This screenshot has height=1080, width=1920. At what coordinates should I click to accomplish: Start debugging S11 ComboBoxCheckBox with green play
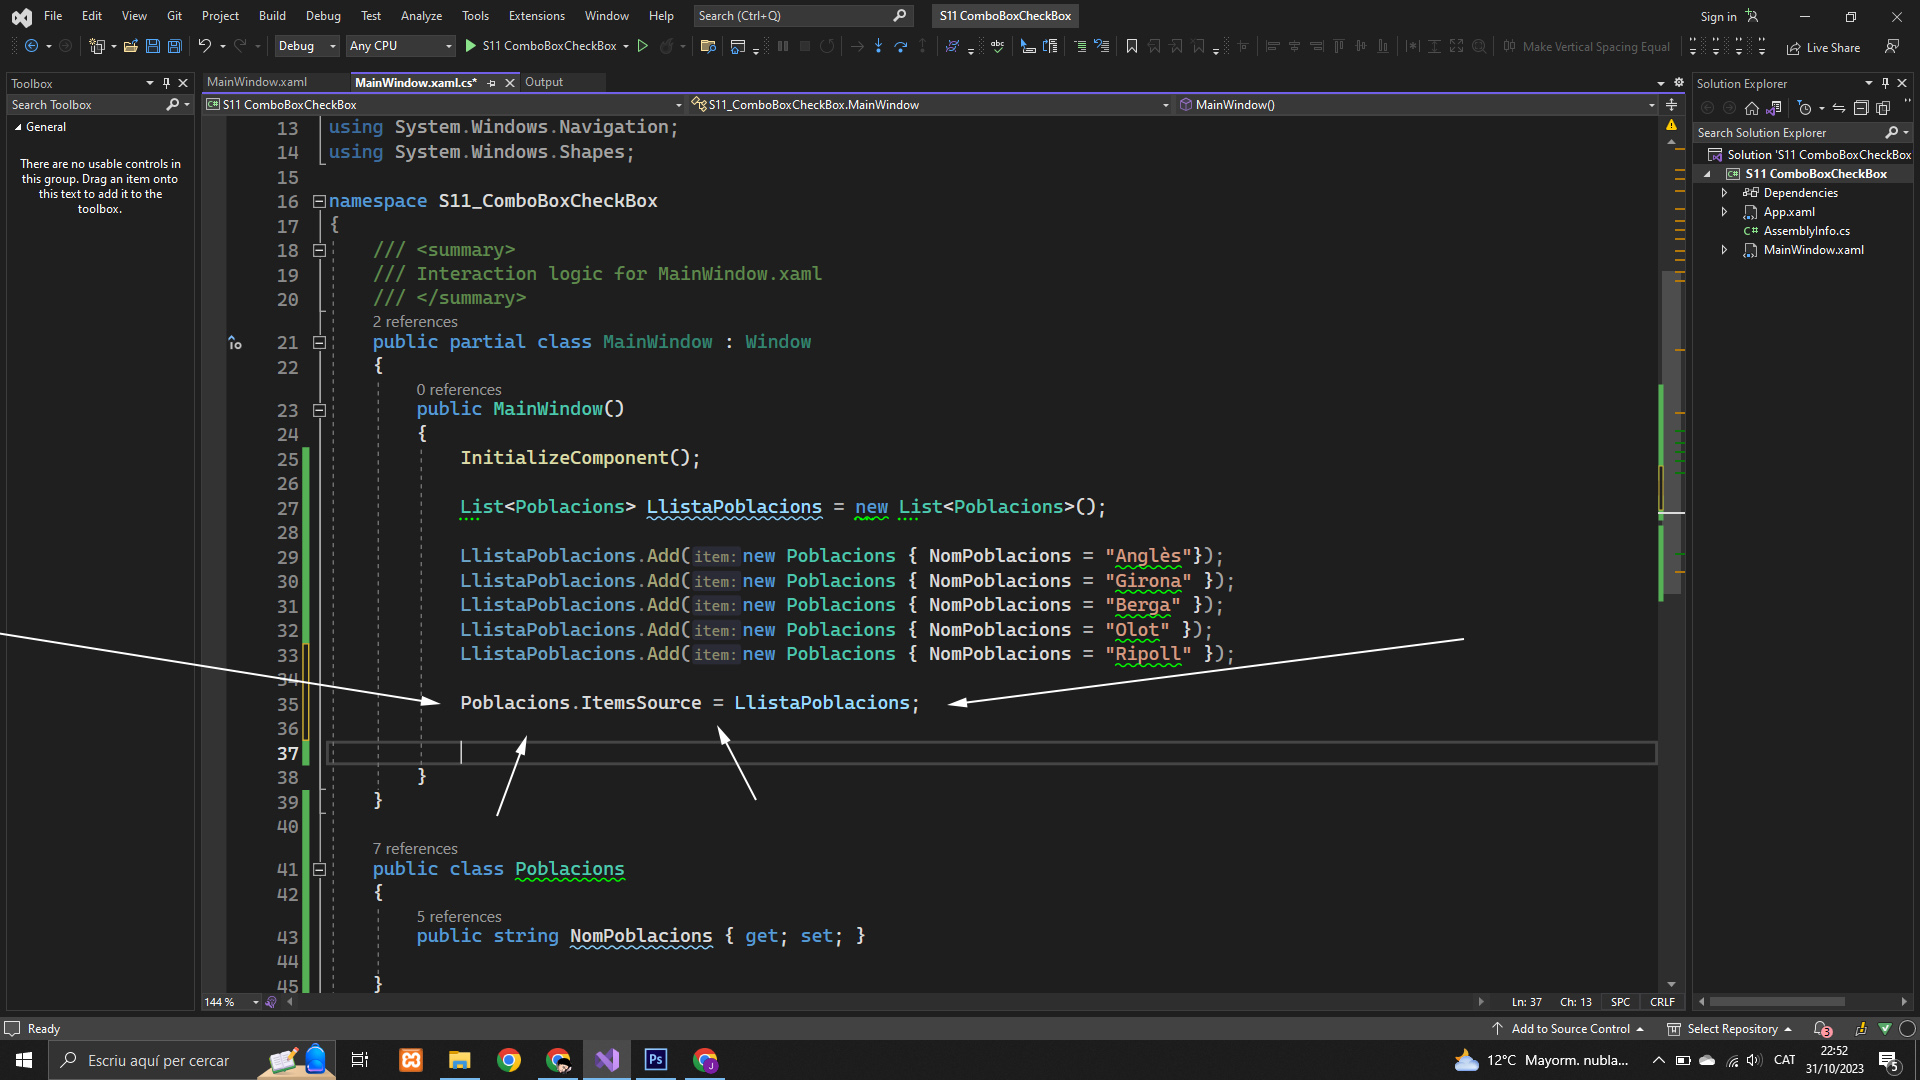click(471, 46)
